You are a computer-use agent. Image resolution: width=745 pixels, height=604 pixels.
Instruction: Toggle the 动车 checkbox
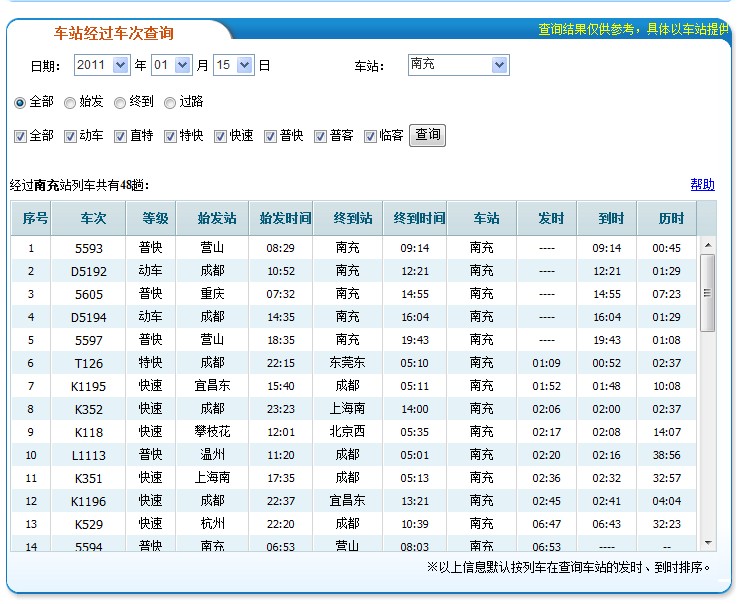click(70, 136)
